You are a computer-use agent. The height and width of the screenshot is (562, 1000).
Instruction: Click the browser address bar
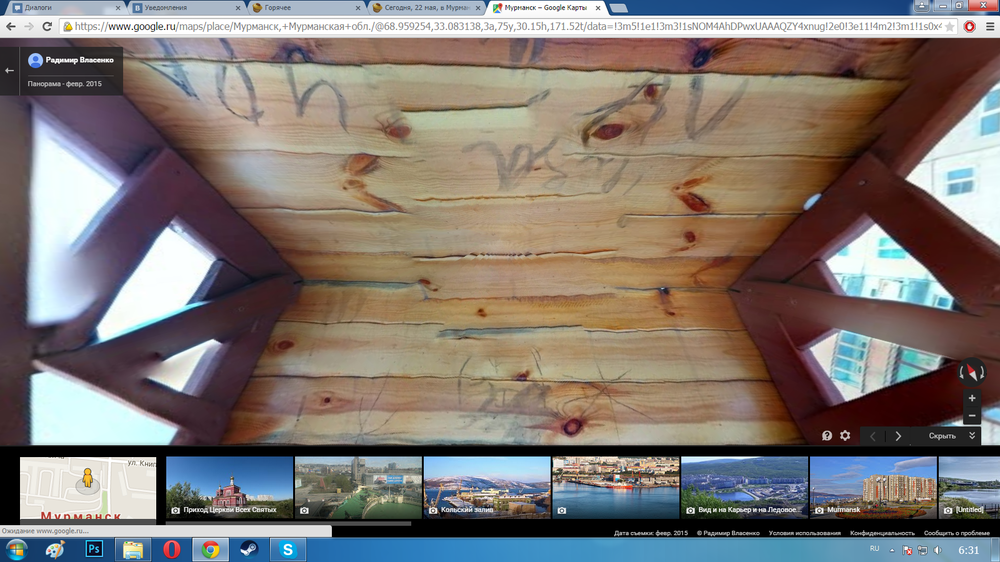tap(500, 27)
